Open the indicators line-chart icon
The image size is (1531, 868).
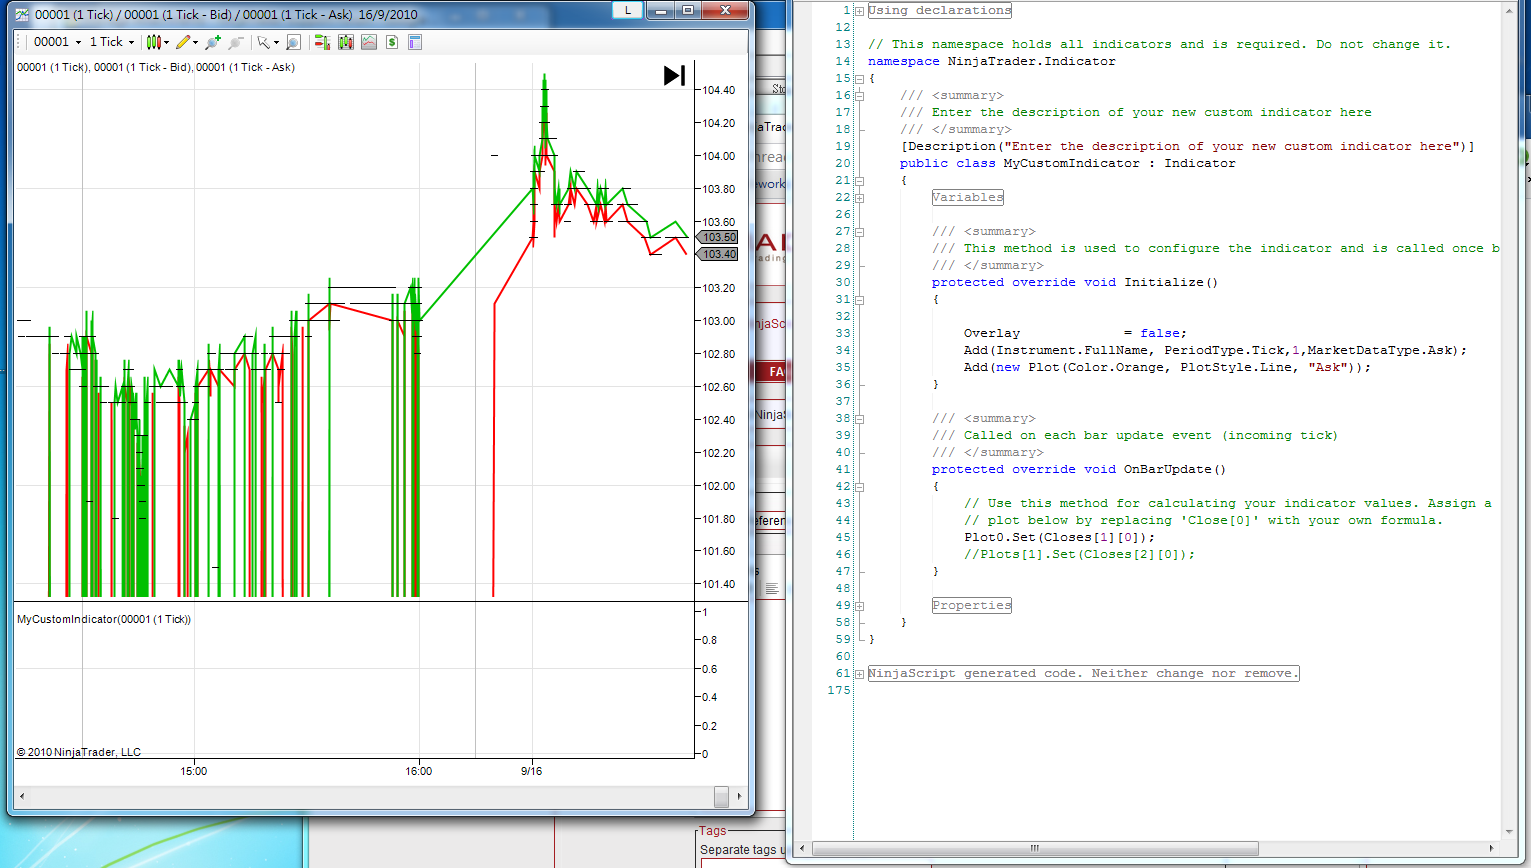click(x=369, y=42)
